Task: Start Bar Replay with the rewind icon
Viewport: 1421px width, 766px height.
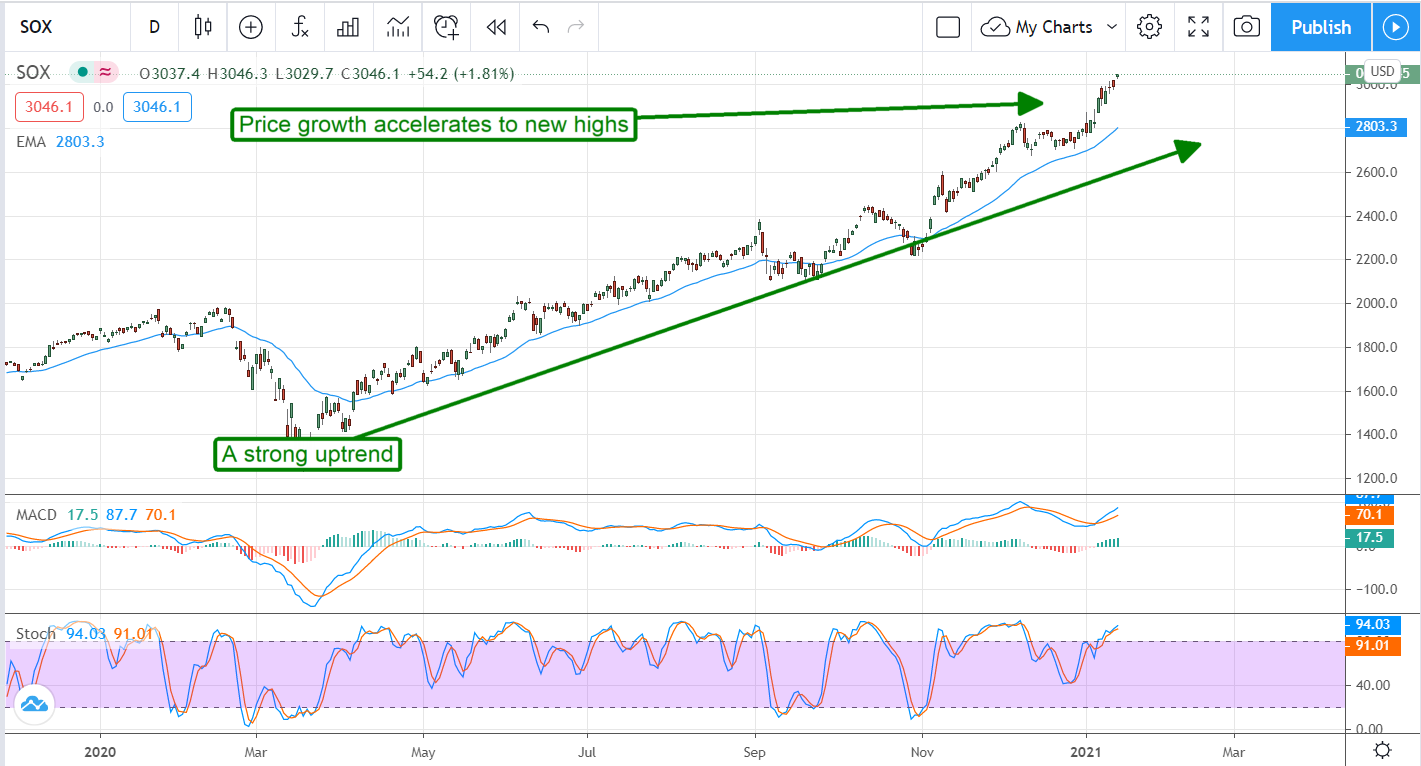Action: pos(495,27)
